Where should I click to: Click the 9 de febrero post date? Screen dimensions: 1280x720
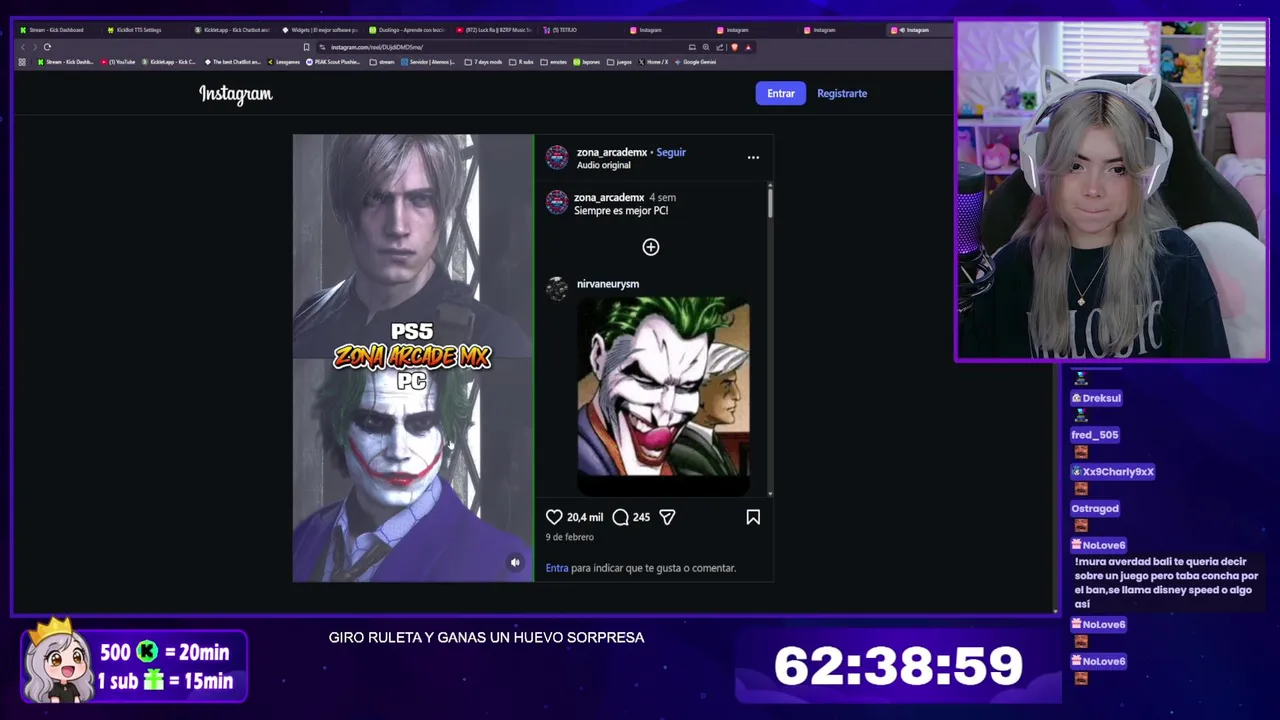(x=570, y=537)
